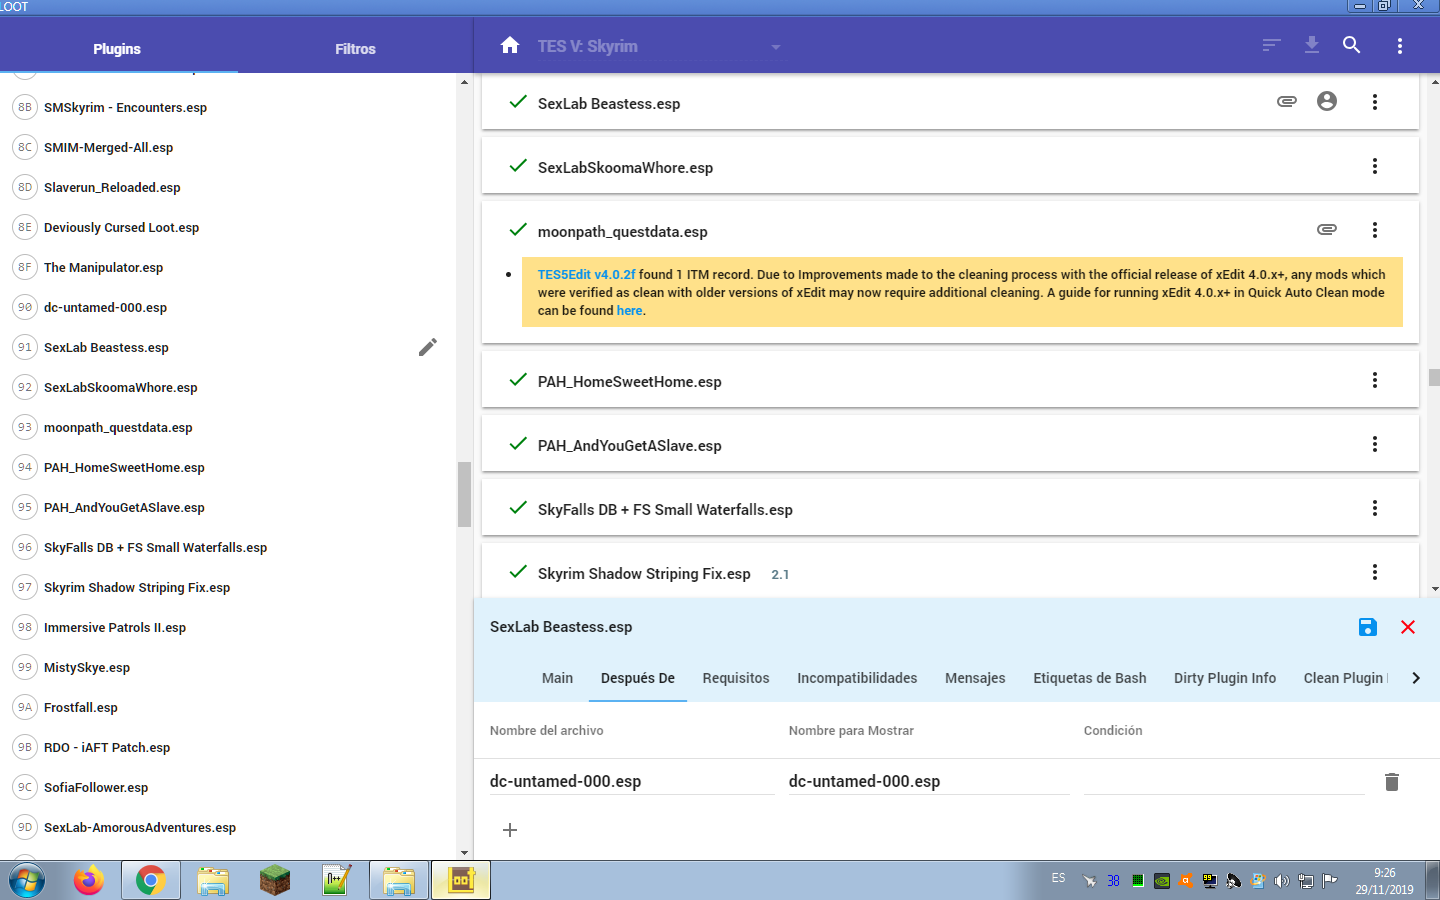Select Deviously Cursed Loot.esp in the sidebar

(x=121, y=227)
